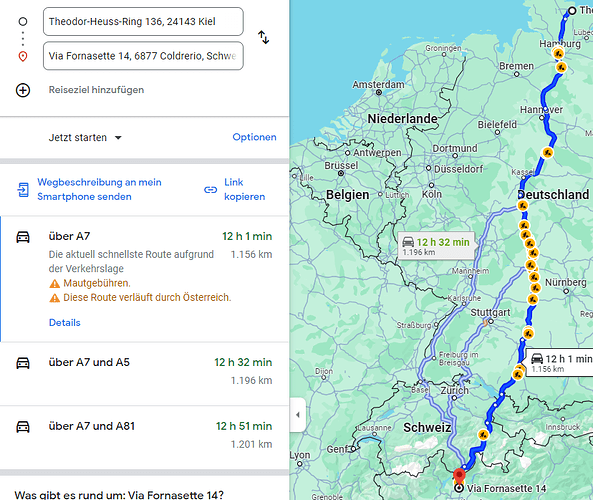
Task: Click the Mautgebühren warning text
Action: pyautogui.click(x=97, y=283)
